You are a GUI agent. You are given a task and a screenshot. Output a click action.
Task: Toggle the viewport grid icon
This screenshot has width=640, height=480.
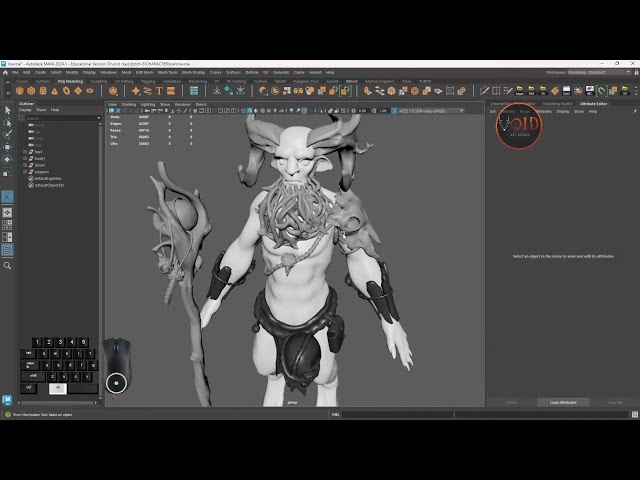195,111
